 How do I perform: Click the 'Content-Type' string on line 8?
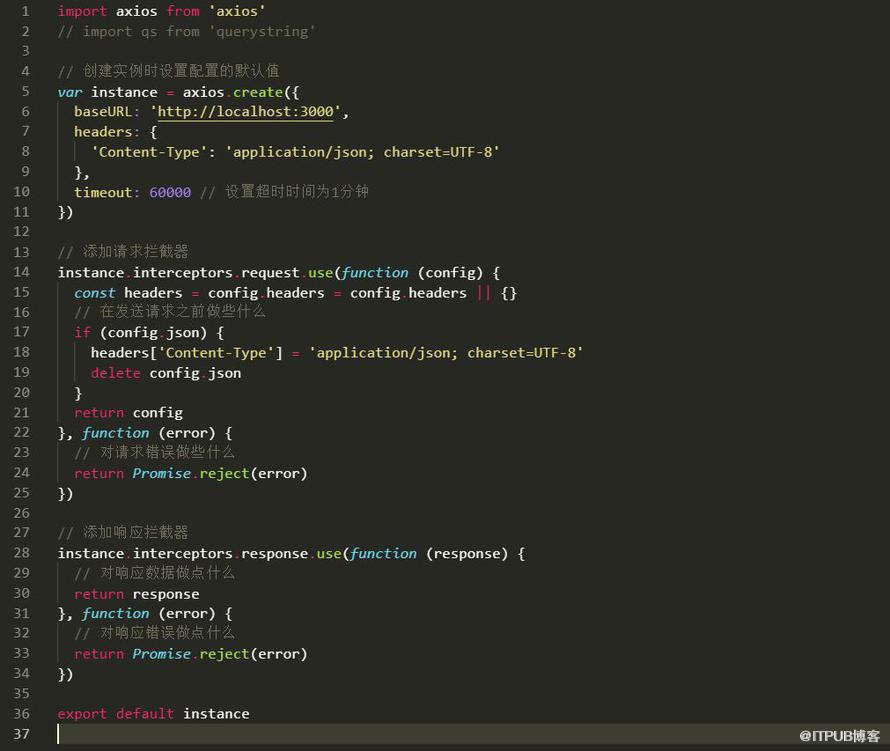[x=149, y=152]
